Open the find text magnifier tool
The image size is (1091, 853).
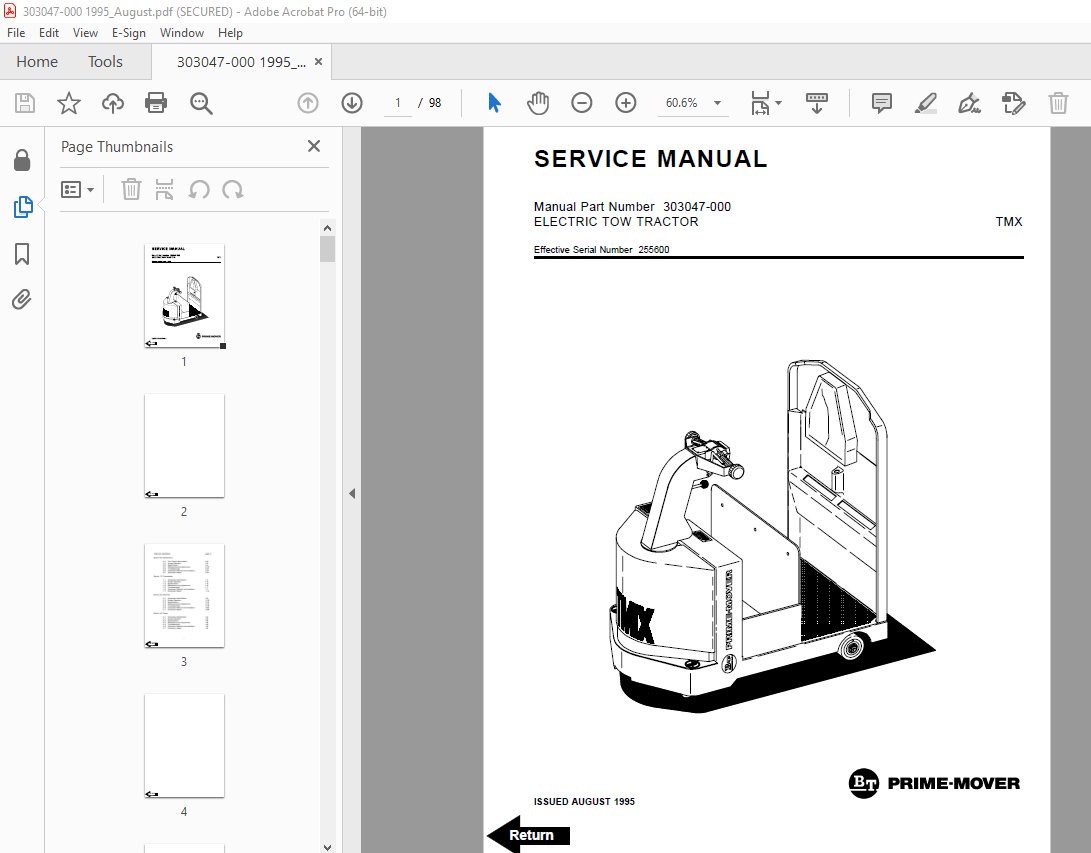pos(201,103)
